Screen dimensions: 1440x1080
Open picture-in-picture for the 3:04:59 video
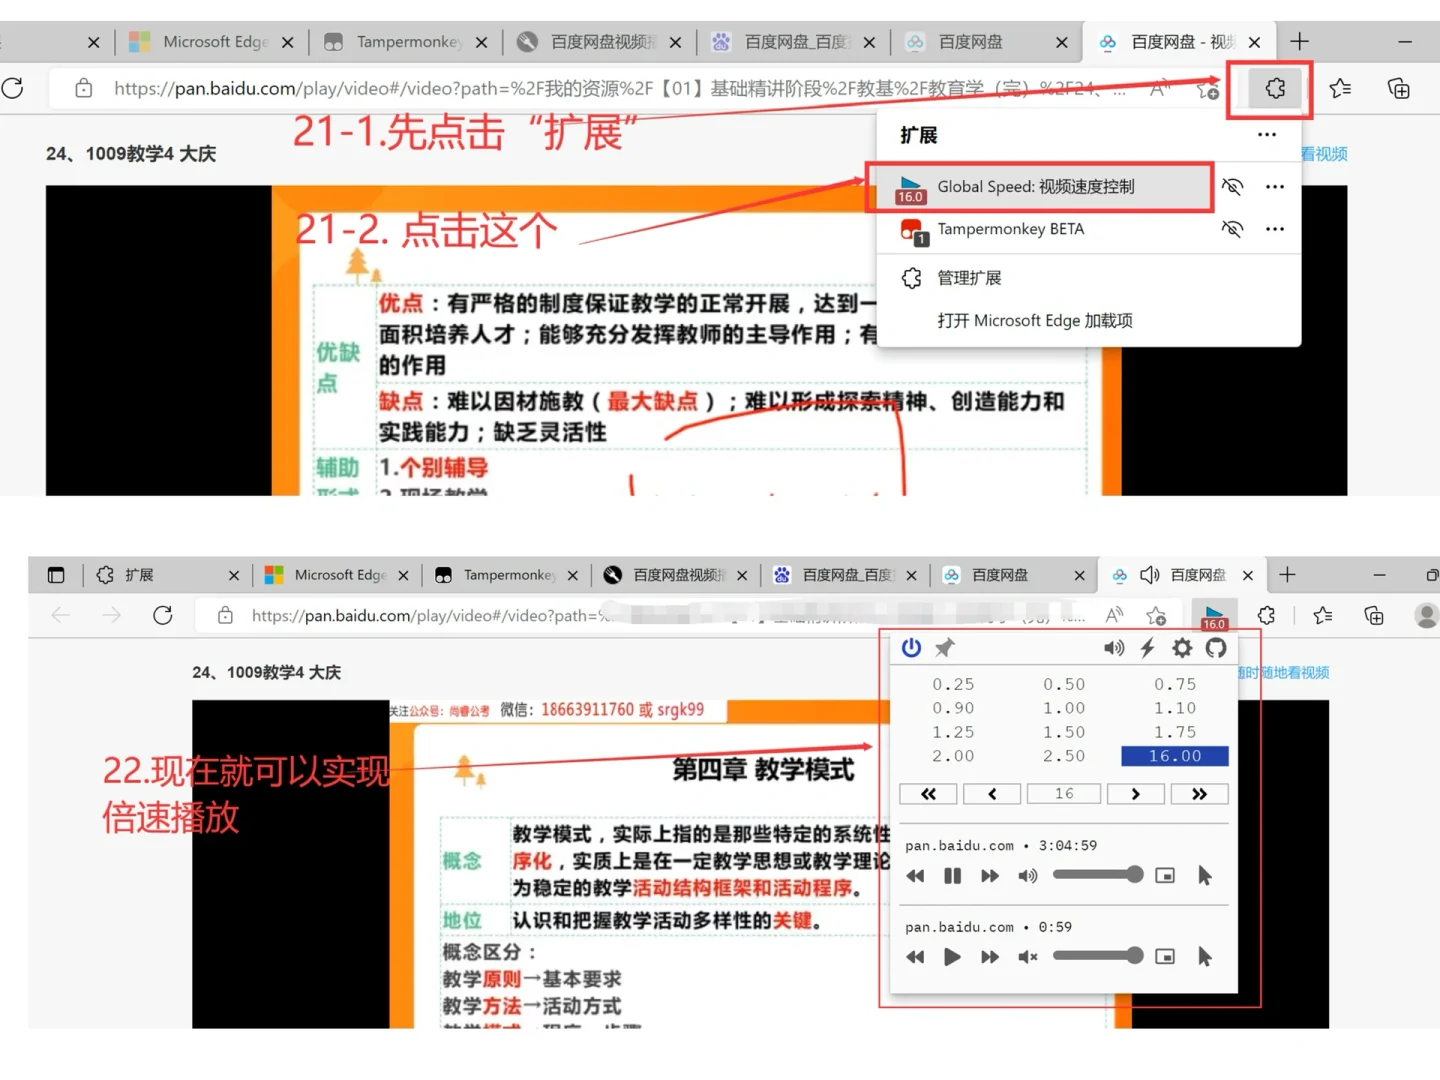pos(1165,875)
